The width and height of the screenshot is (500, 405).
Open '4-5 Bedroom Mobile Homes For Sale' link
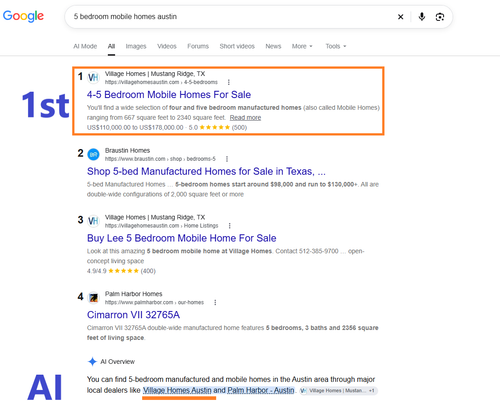pos(169,95)
